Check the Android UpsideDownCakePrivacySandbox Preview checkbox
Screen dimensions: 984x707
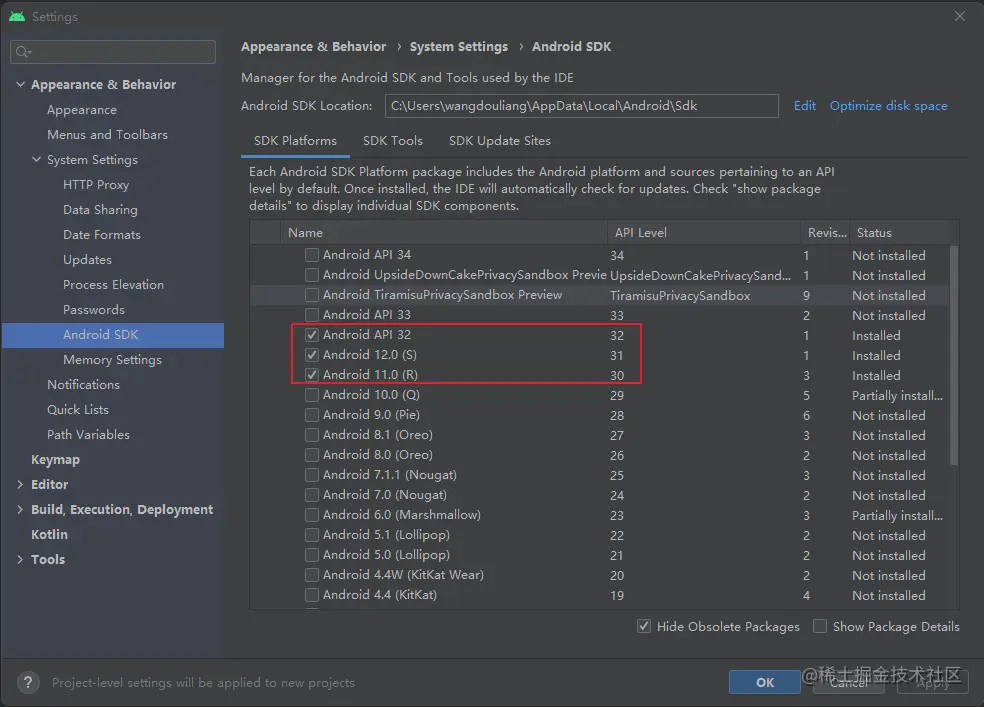coord(311,275)
